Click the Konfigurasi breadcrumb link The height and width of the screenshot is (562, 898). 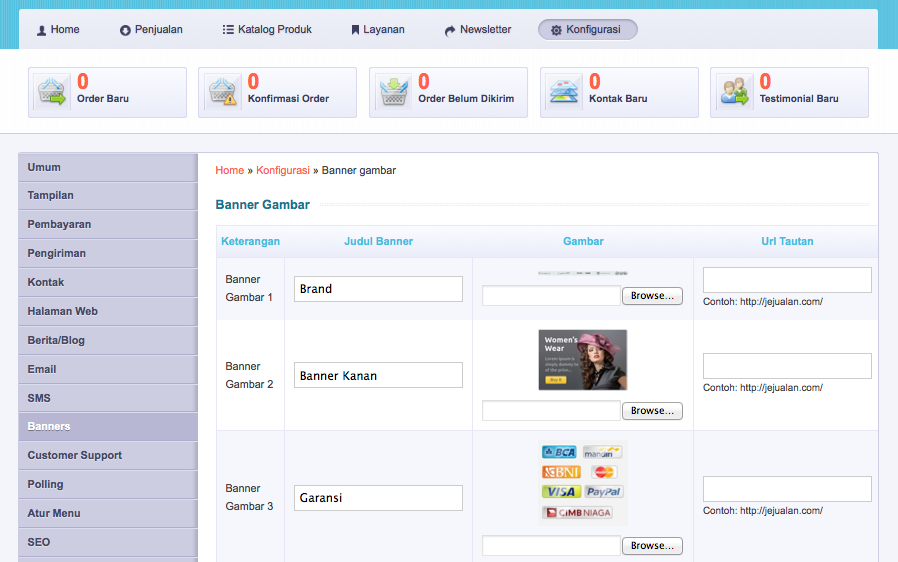(283, 170)
